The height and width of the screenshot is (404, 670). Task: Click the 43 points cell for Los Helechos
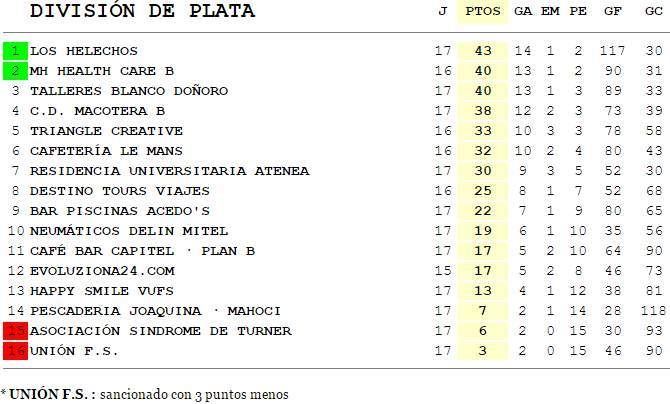click(x=484, y=51)
